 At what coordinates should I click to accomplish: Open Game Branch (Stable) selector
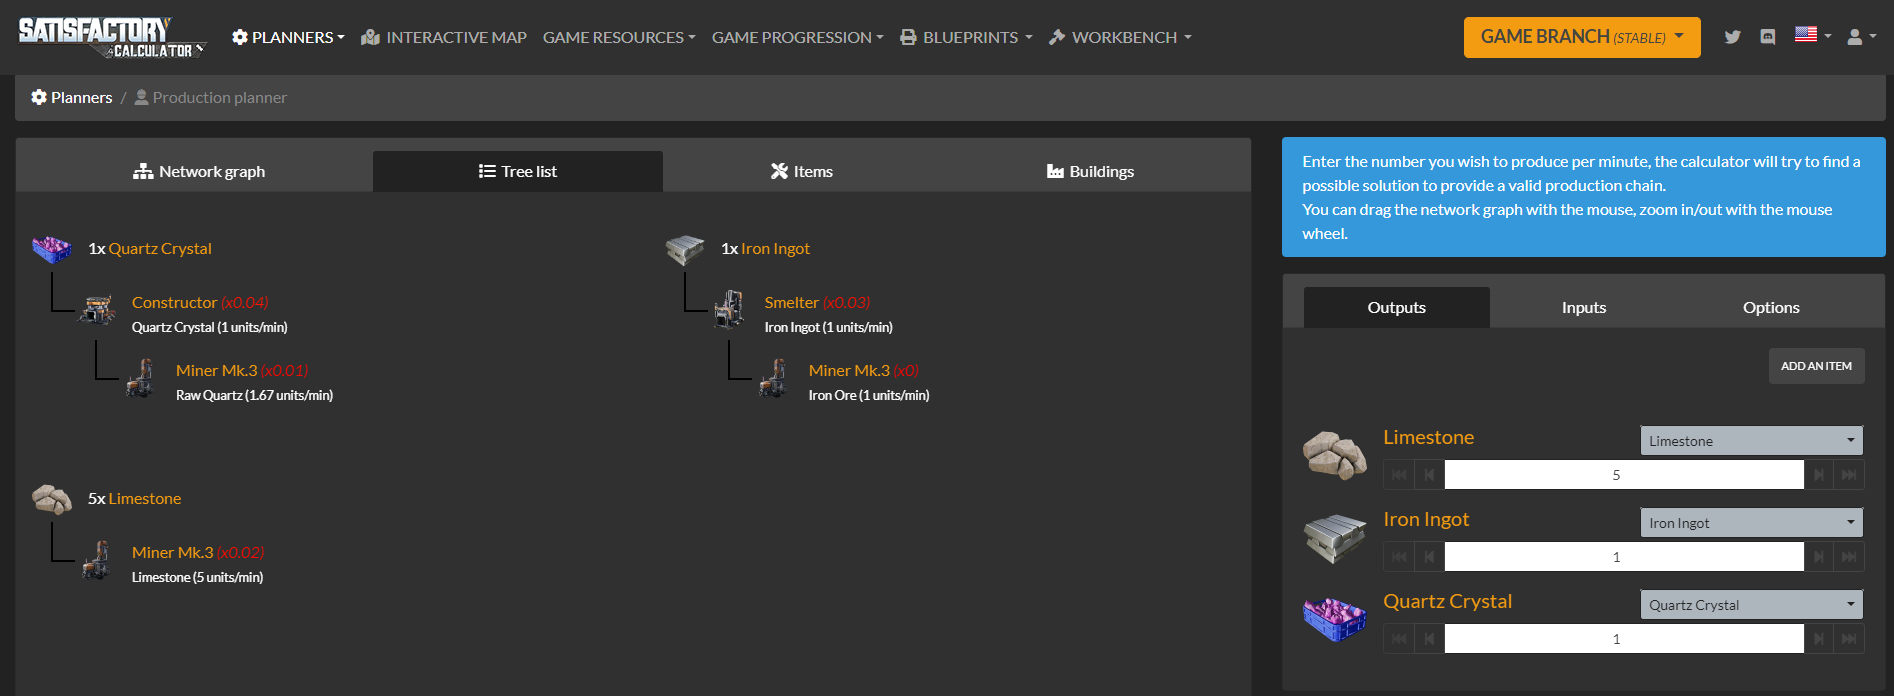pos(1582,37)
